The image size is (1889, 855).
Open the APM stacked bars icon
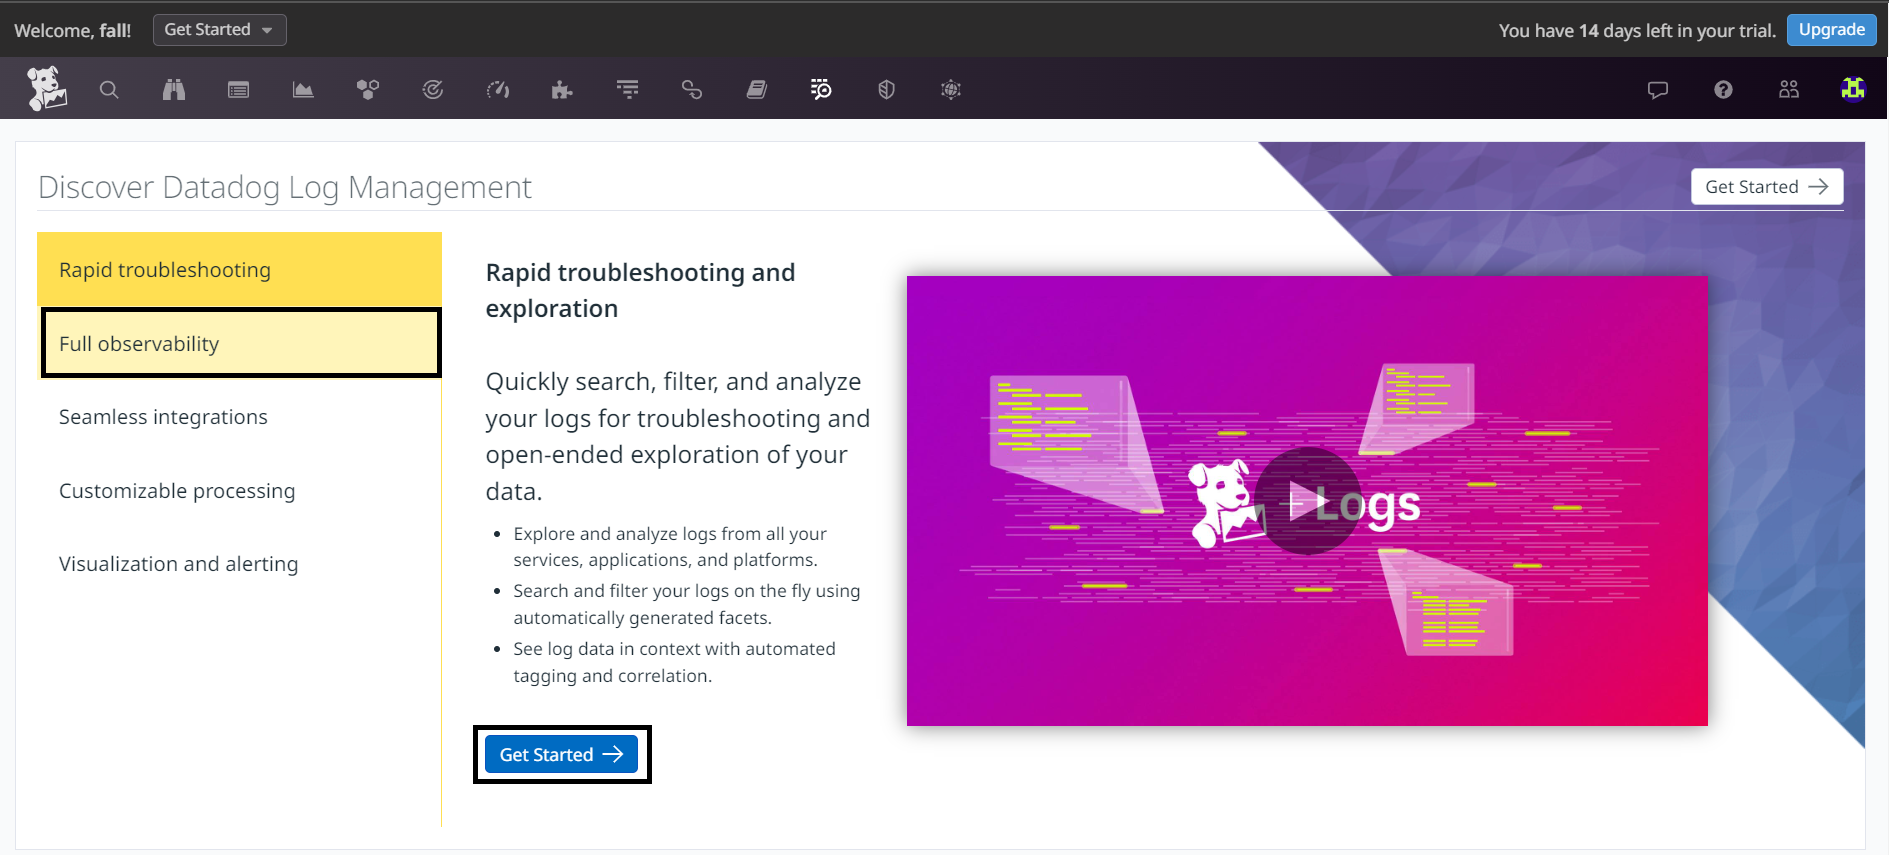627,90
